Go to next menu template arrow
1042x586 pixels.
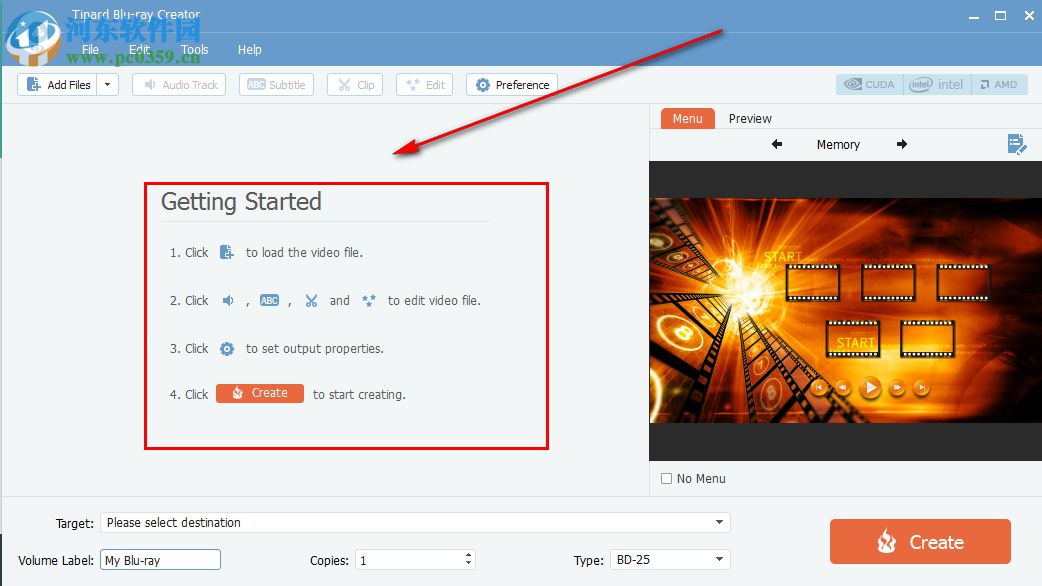[901, 144]
